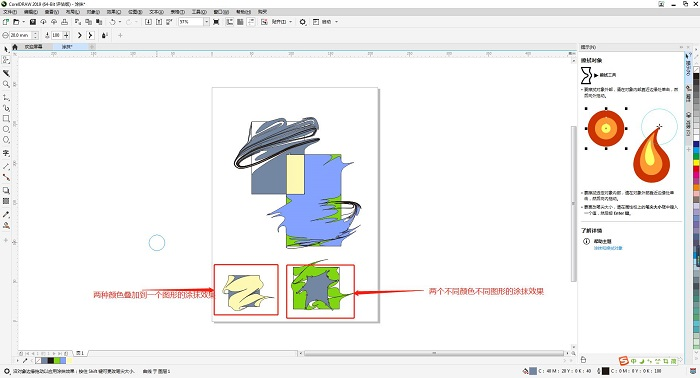Switch to the Welcome Screen tab
The image size is (700, 378).
click(33, 46)
